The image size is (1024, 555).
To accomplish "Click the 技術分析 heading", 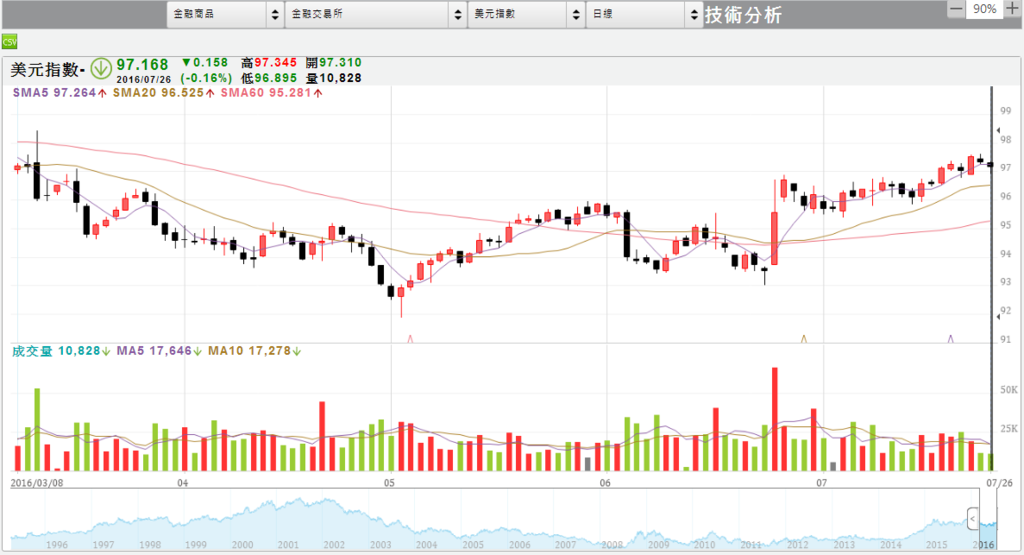I will 743,14.
